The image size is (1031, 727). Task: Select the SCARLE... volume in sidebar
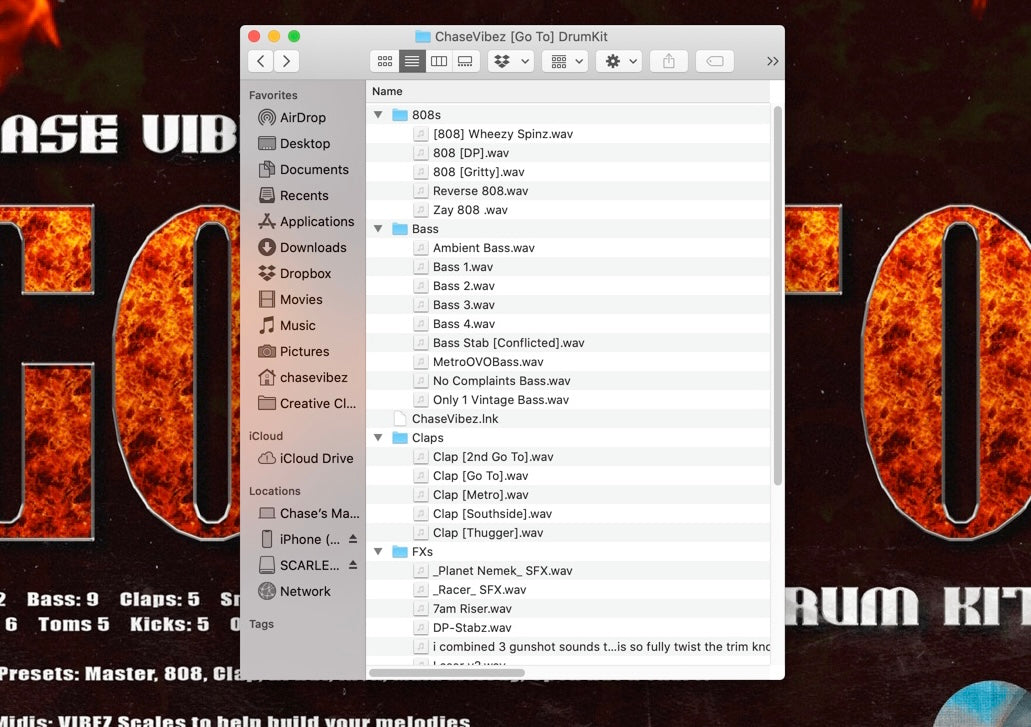299,565
